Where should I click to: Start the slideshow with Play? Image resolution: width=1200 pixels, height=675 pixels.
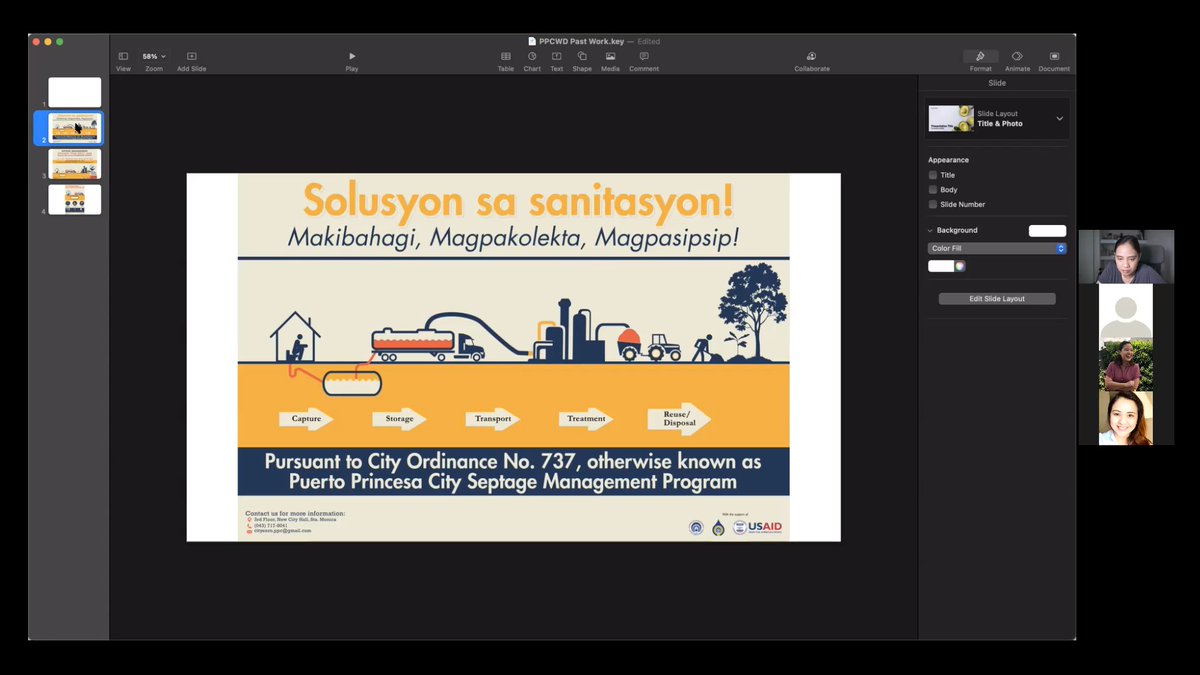[x=352, y=61]
